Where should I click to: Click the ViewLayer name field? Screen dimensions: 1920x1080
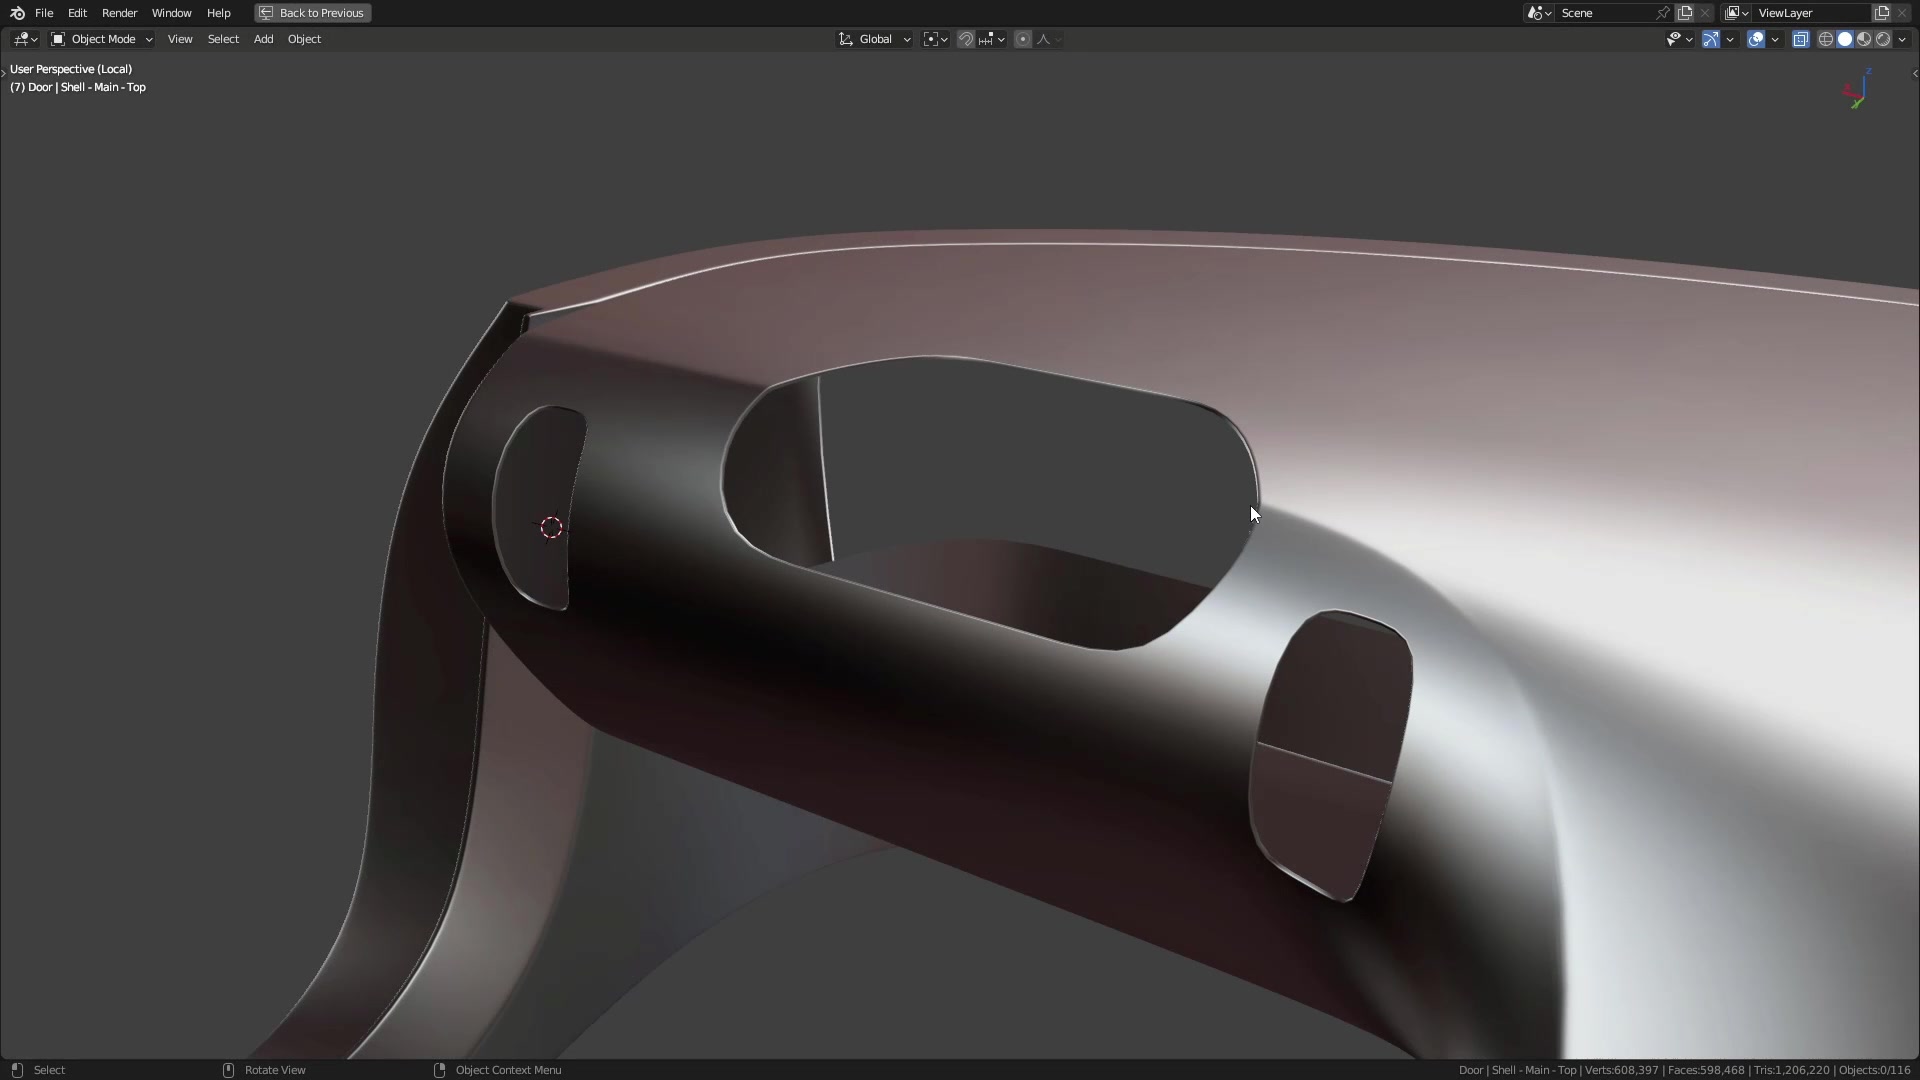pos(1812,13)
